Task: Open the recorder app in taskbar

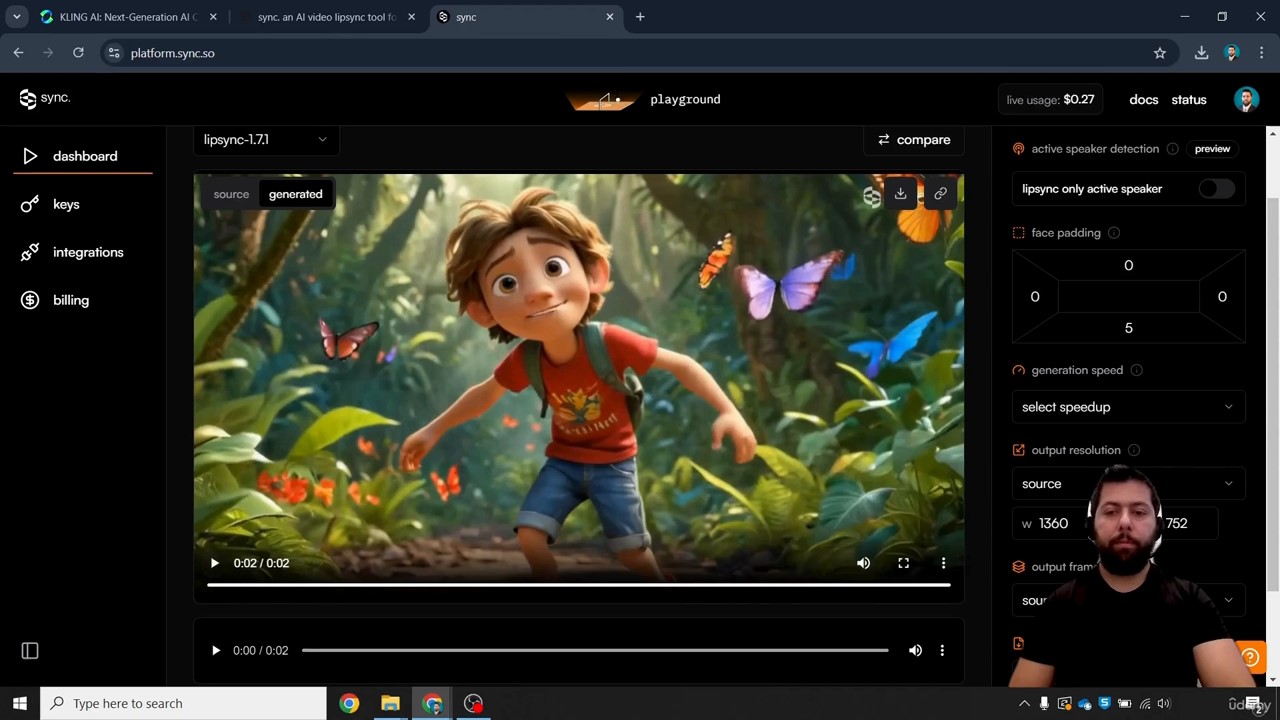Action: tap(474, 703)
